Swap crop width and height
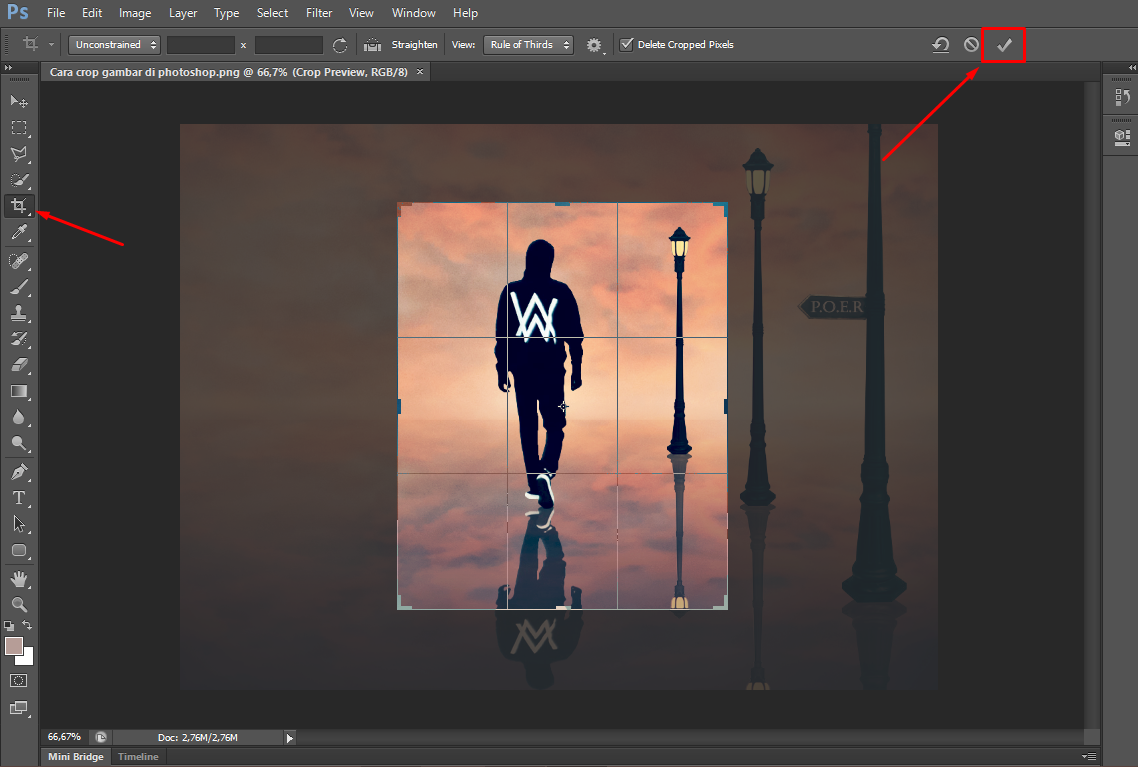 click(340, 45)
